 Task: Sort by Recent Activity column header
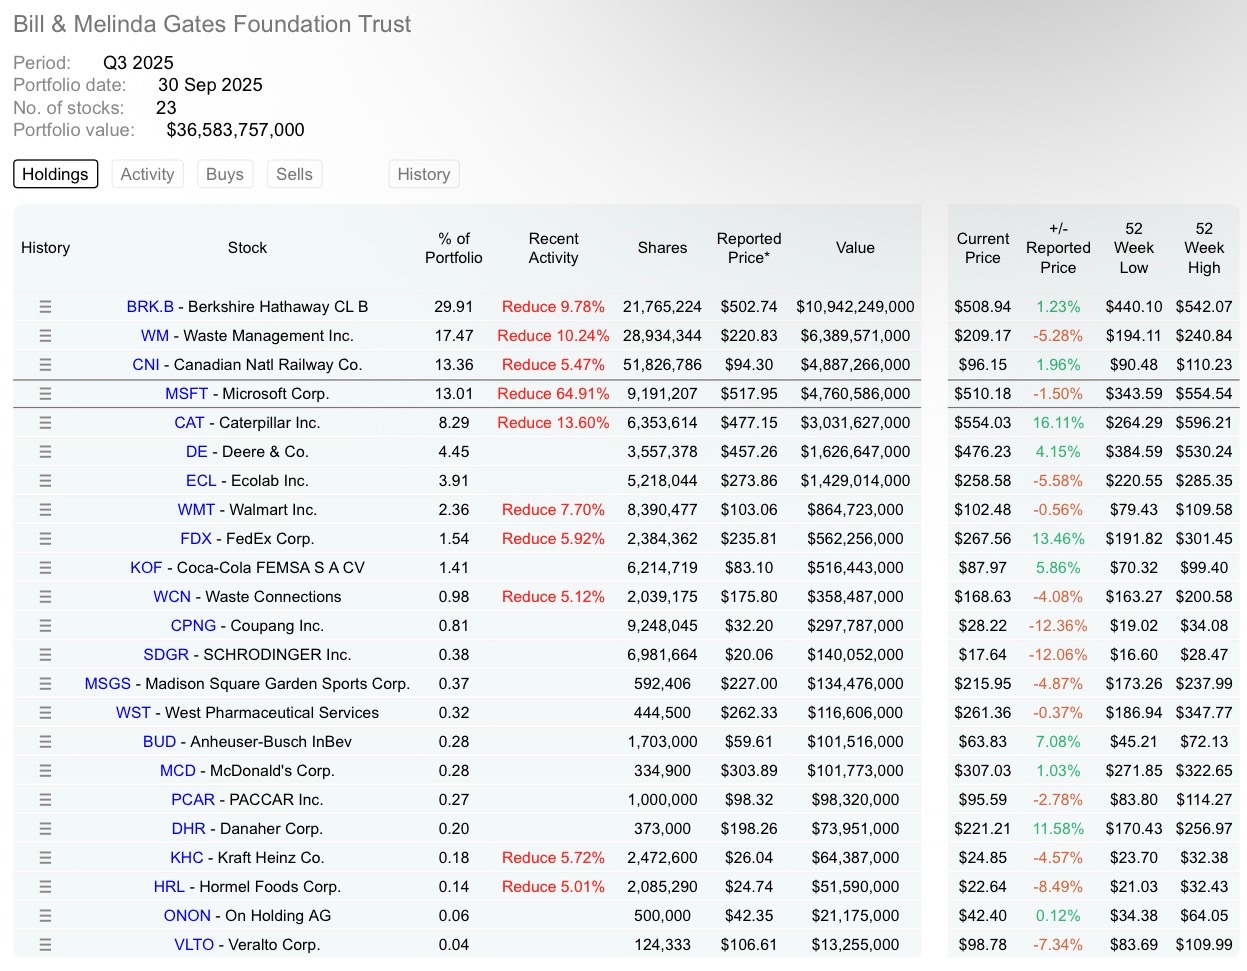point(553,248)
